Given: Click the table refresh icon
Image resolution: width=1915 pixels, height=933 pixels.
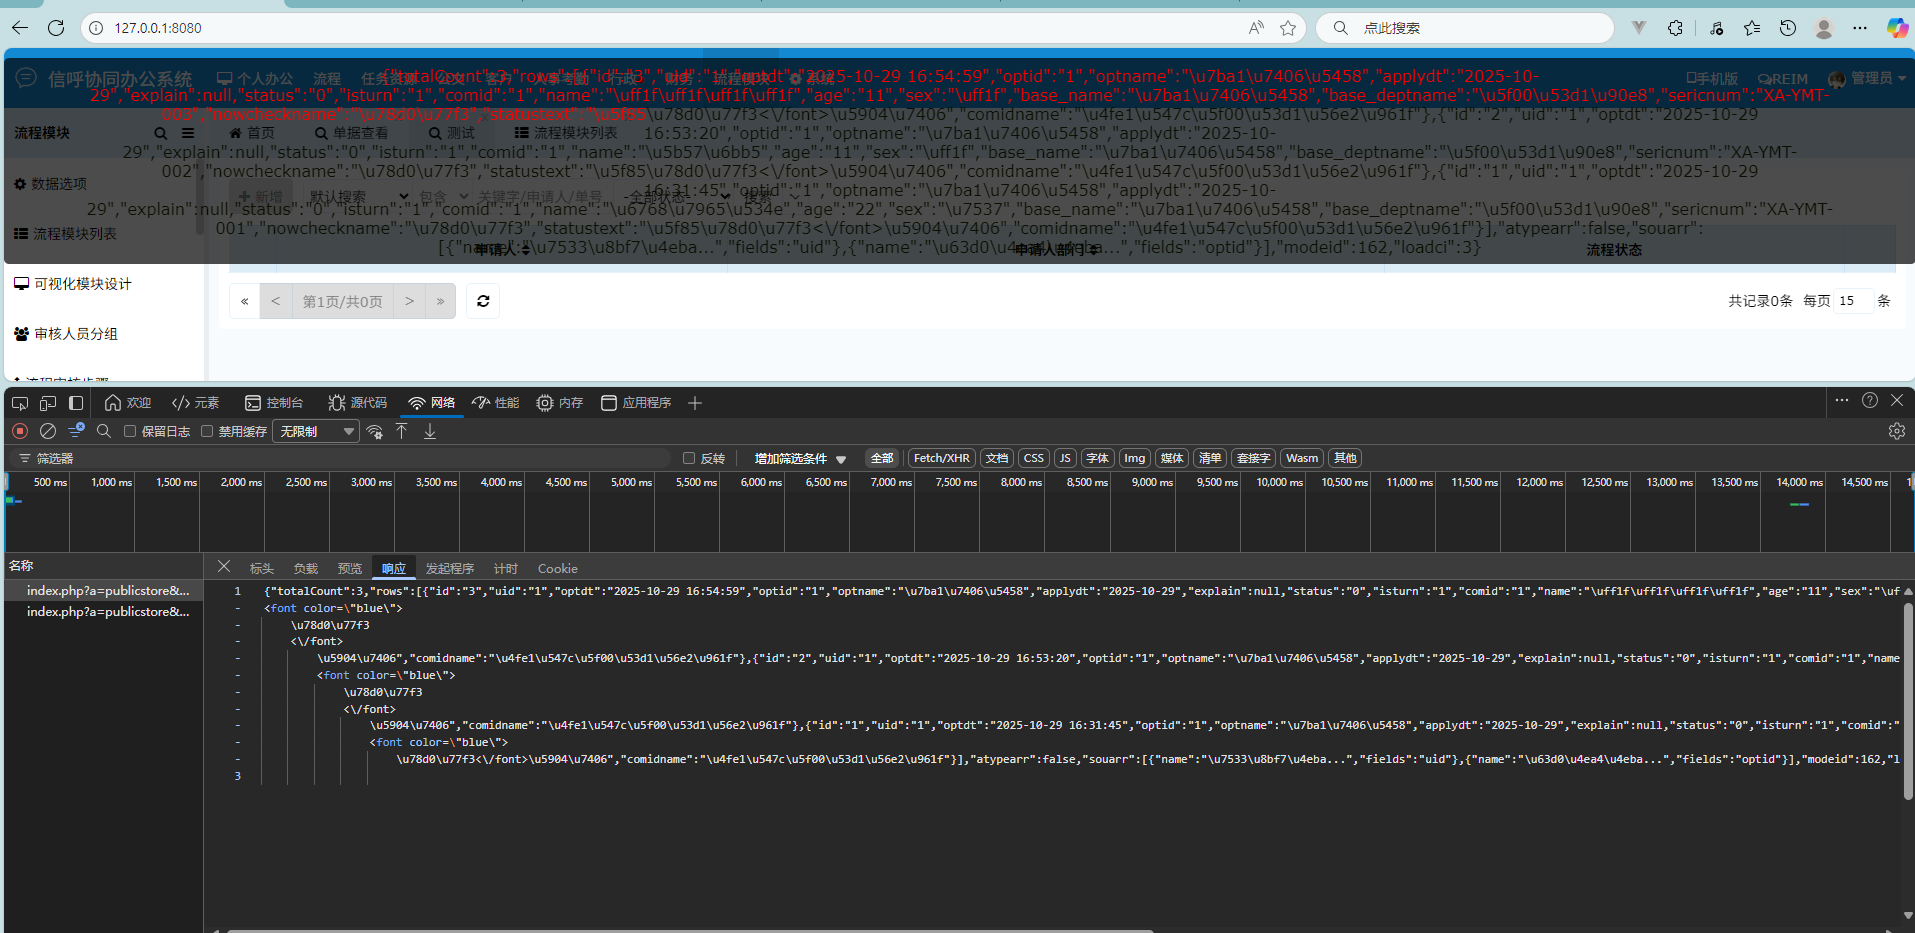Looking at the screenshot, I should pyautogui.click(x=483, y=301).
